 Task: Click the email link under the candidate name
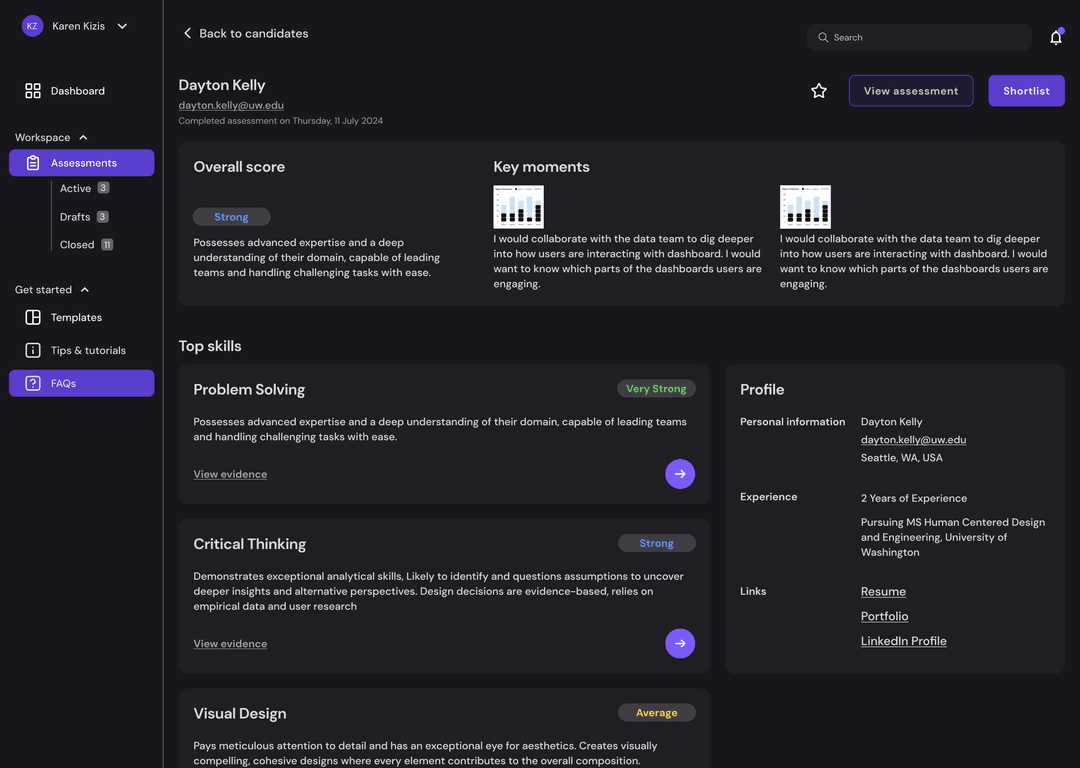tap(231, 105)
